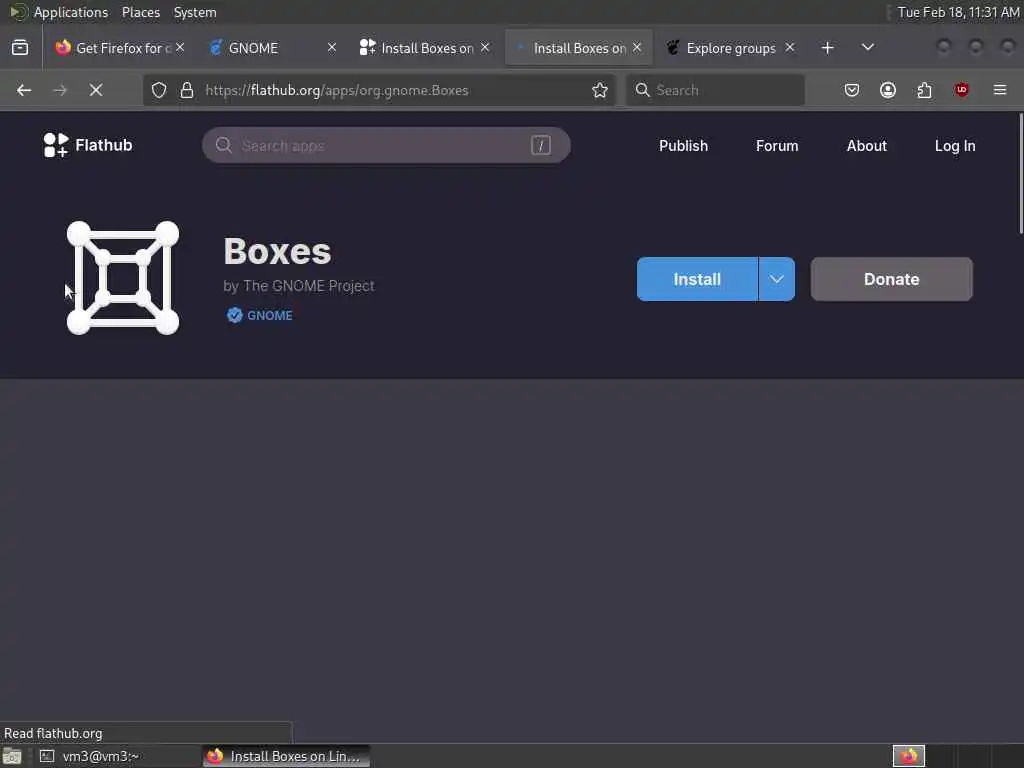Open the Firefox hamburger menu
The image size is (1024, 768).
pos(1000,90)
